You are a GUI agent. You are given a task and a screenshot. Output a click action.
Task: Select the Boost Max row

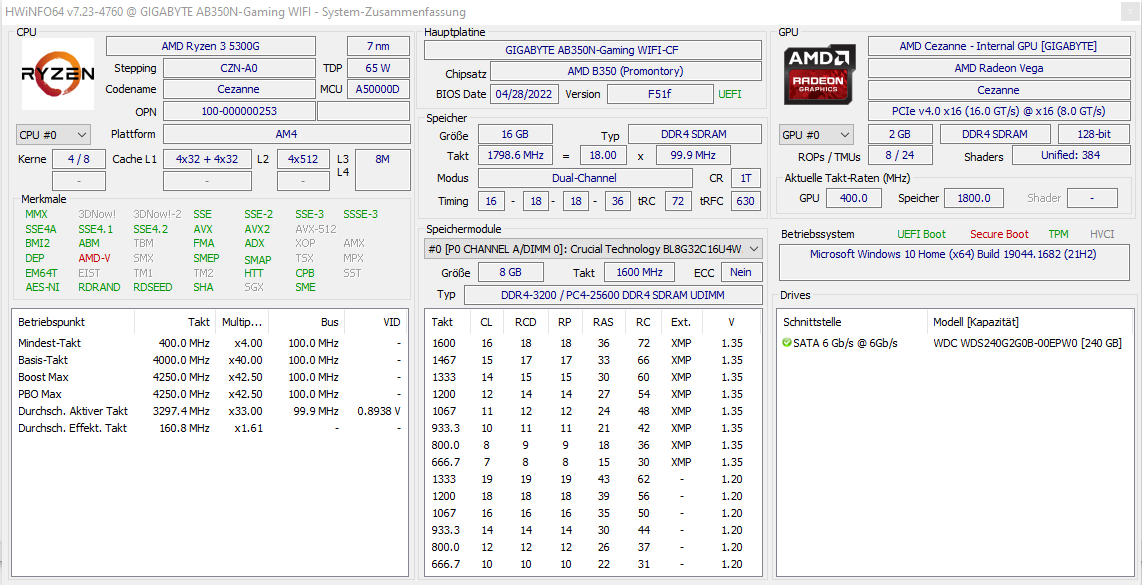(x=209, y=377)
